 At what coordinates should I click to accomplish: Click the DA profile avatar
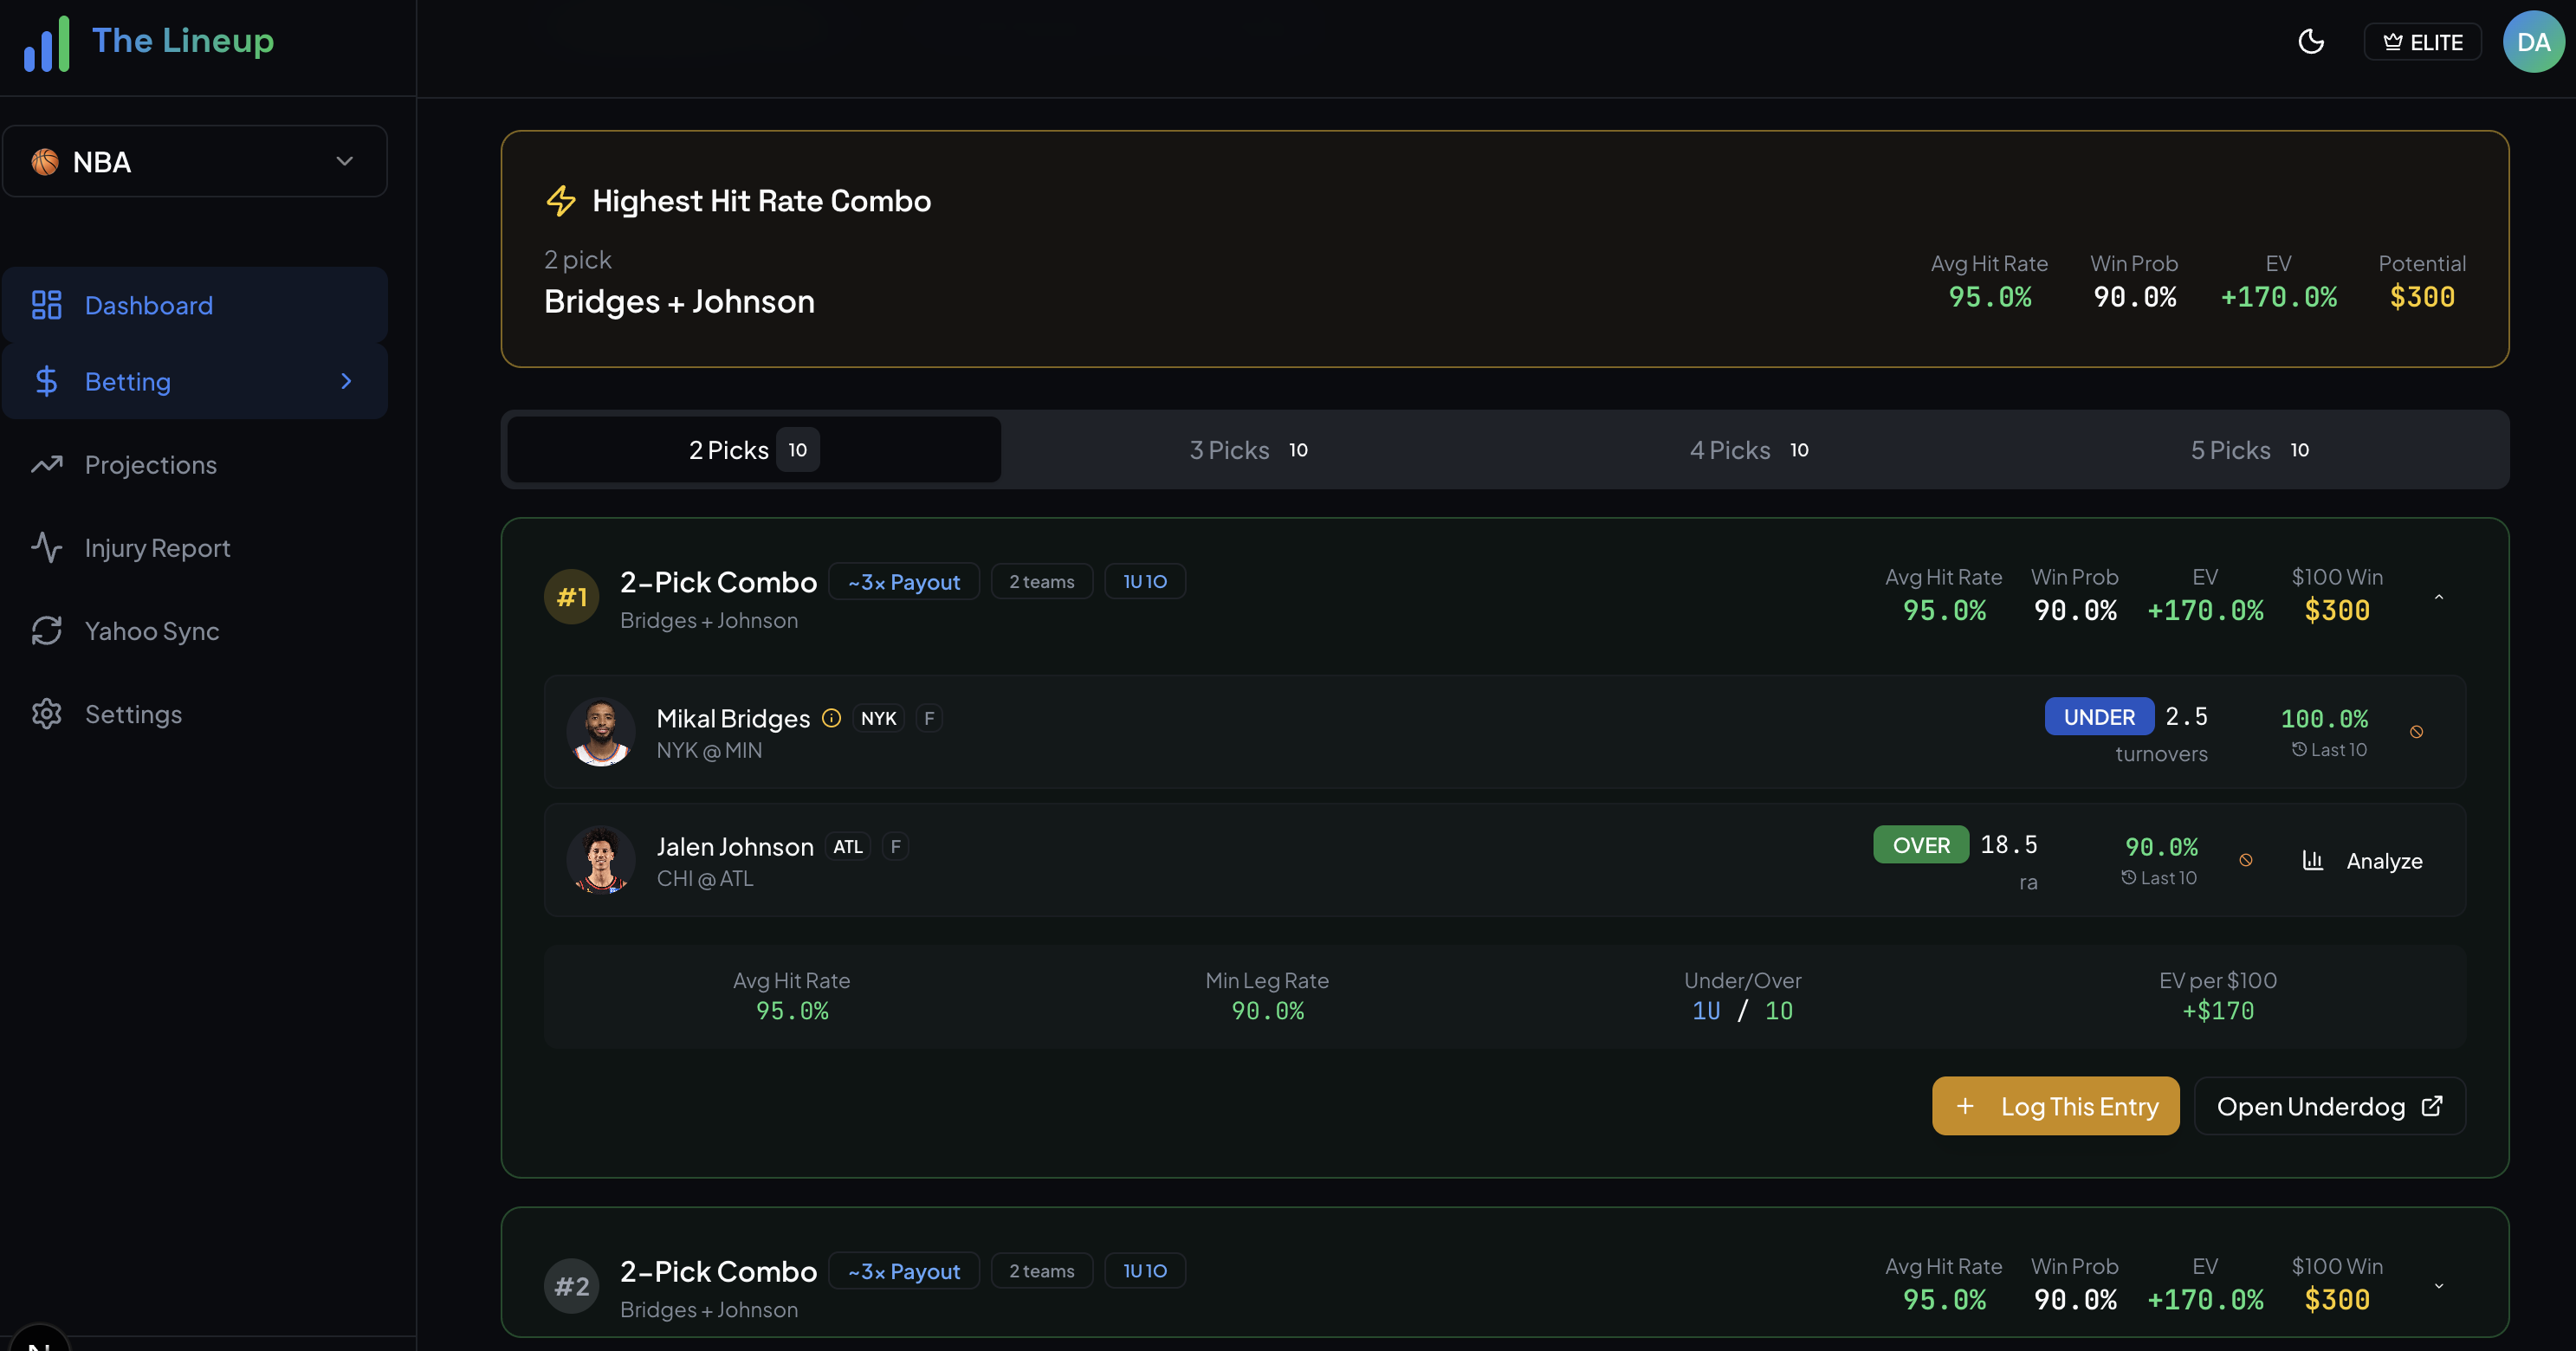(2533, 41)
